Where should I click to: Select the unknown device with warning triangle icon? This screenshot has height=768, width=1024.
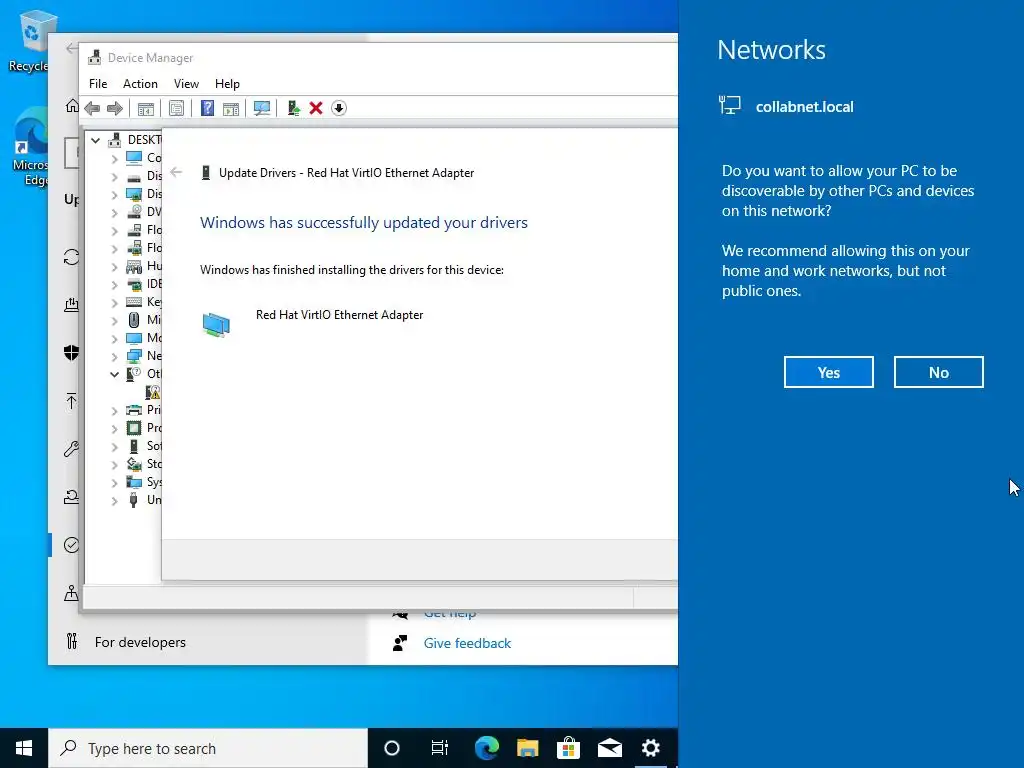(x=153, y=392)
